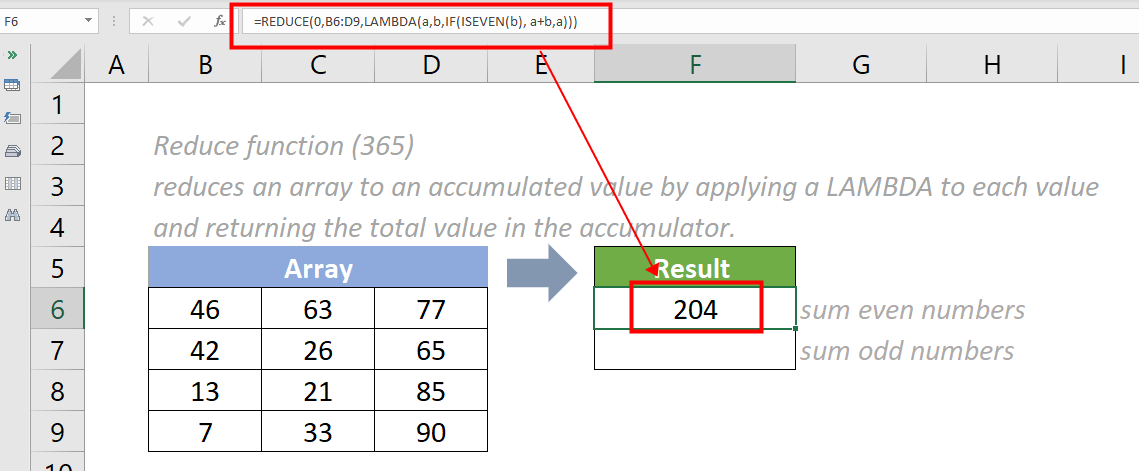Select the Result cell containing 204
The image size is (1139, 471).
695,309
